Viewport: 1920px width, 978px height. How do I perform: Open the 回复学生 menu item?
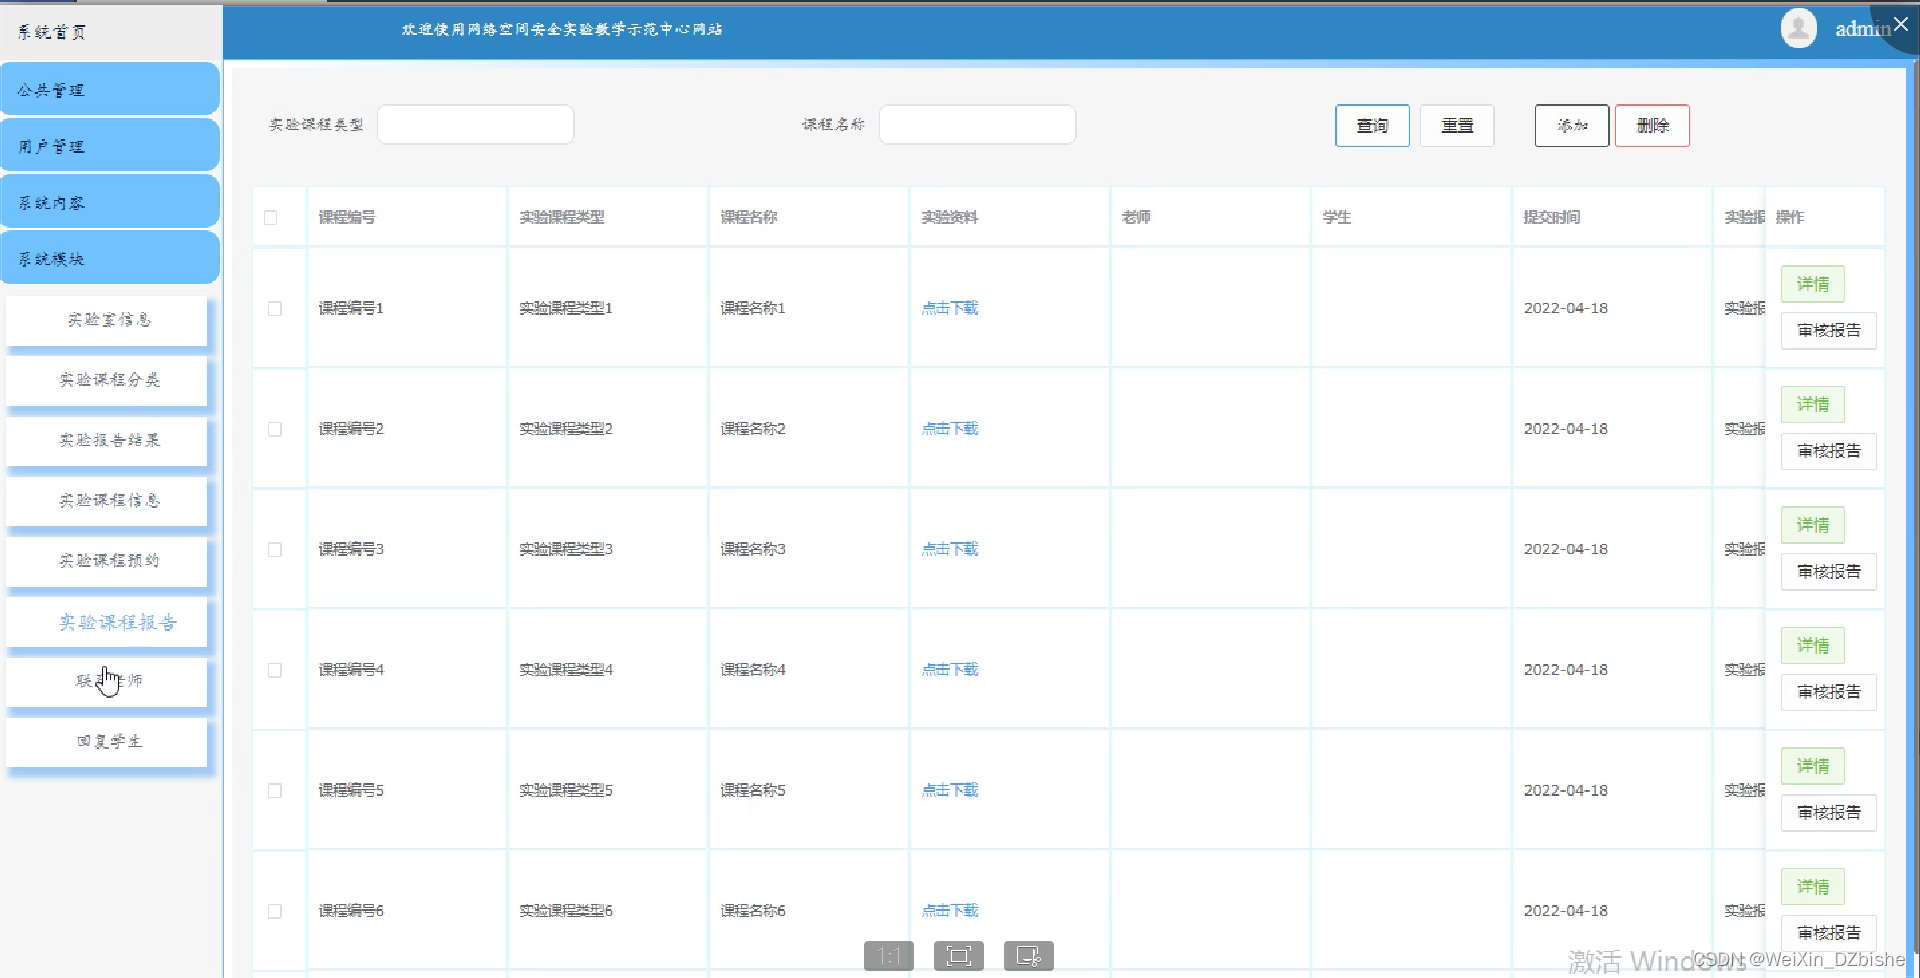(x=108, y=741)
